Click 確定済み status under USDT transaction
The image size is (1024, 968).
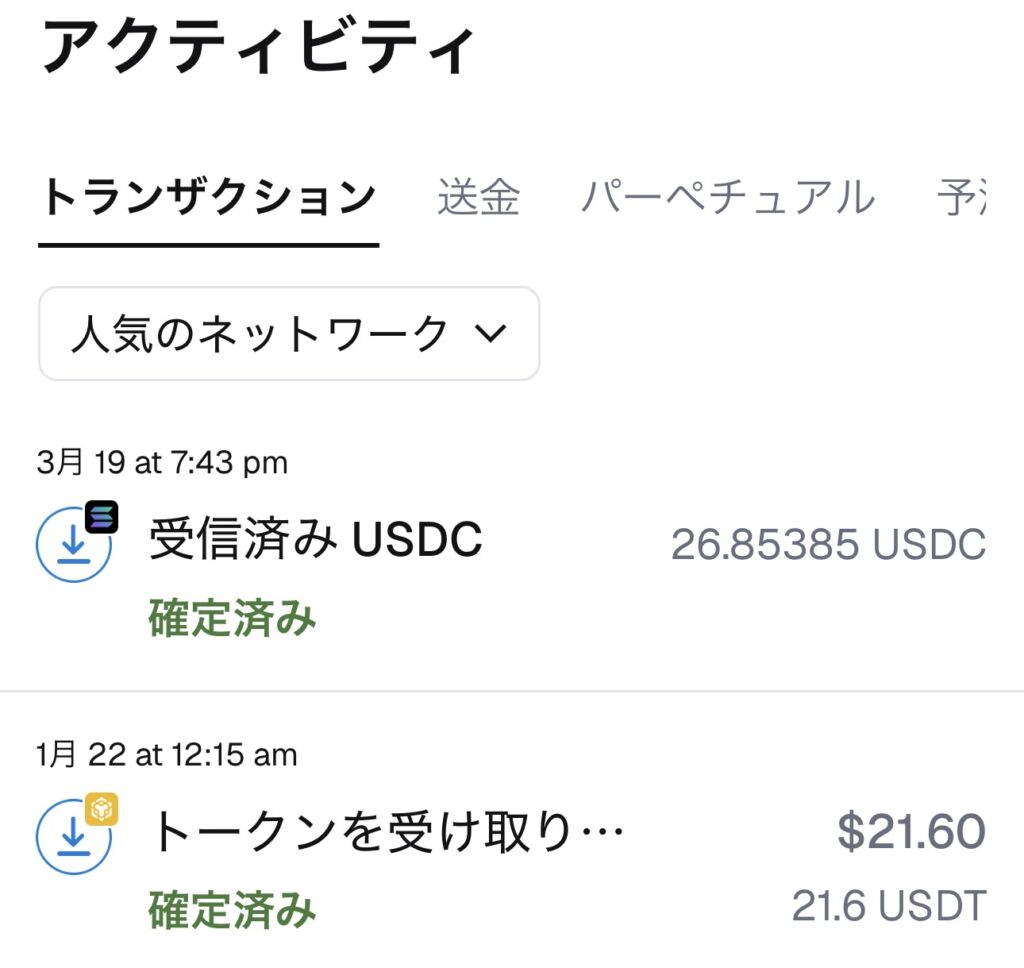[232, 910]
